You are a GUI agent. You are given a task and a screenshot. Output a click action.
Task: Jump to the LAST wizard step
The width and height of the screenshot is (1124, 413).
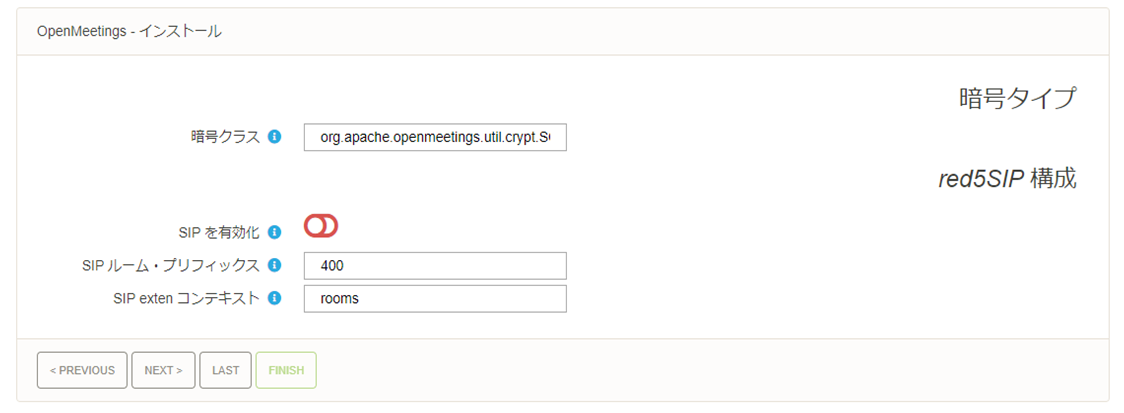pyautogui.click(x=225, y=370)
